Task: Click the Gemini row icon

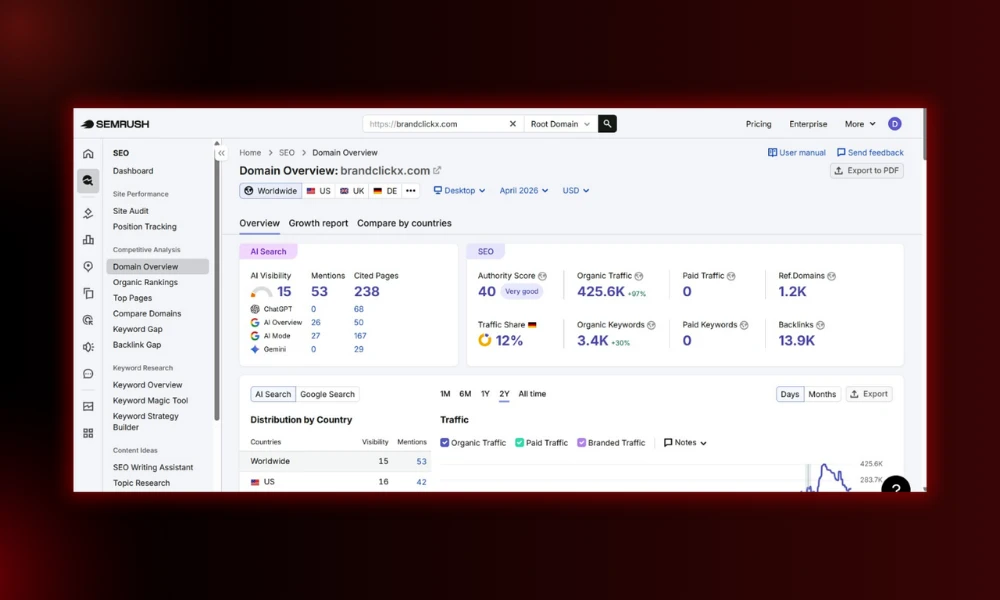Action: 255,349
